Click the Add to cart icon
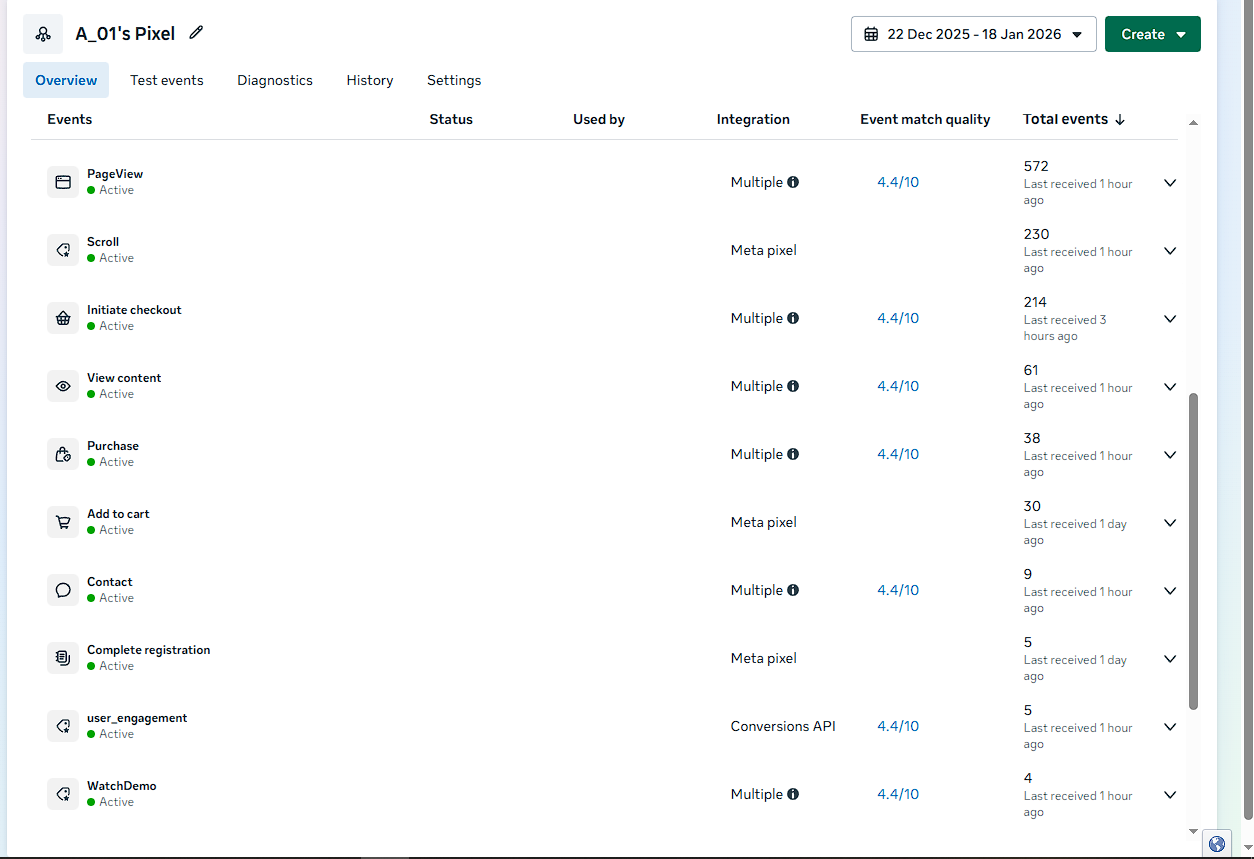 (63, 522)
